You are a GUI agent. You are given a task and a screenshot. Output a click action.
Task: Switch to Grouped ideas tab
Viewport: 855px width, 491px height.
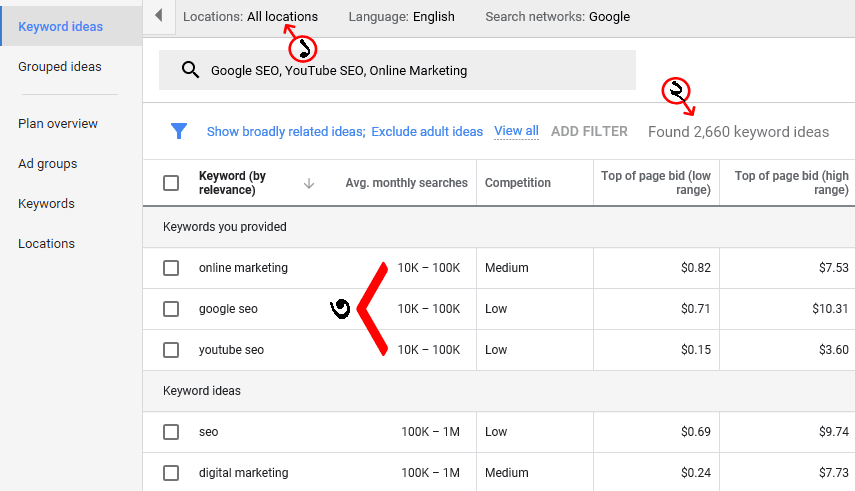coord(60,67)
